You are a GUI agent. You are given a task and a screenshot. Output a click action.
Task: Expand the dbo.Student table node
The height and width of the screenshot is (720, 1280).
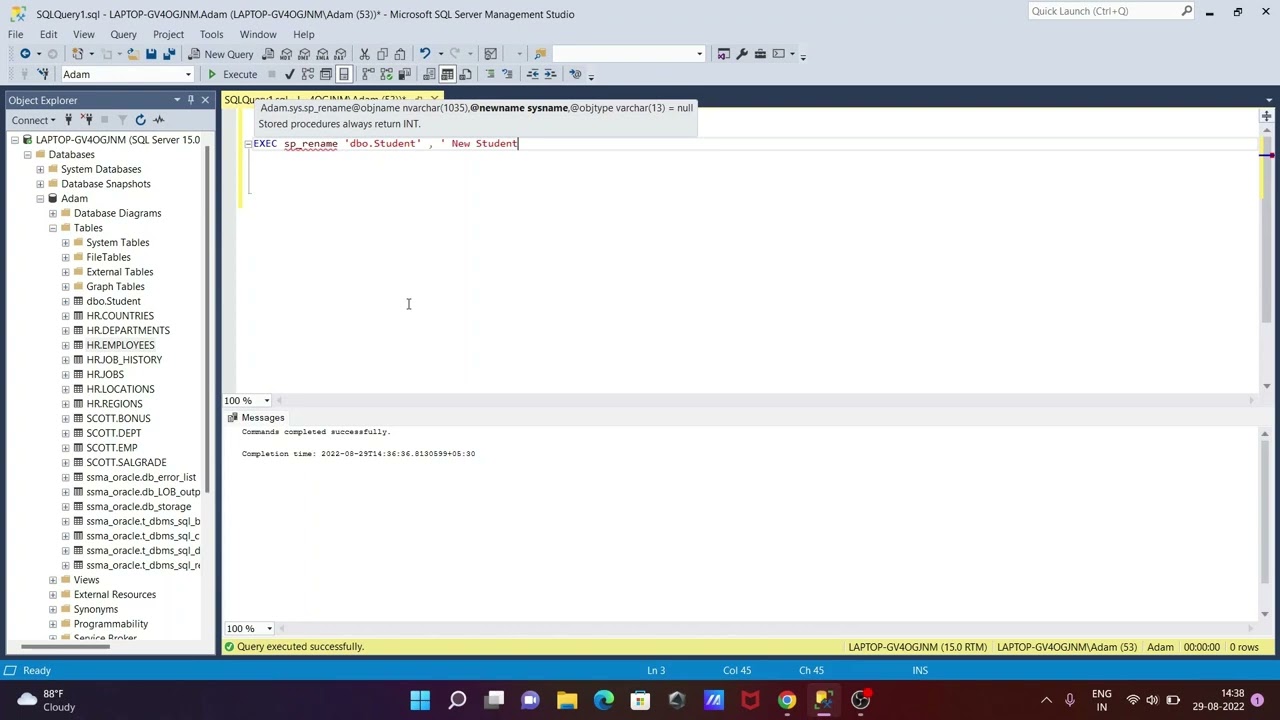pos(66,301)
